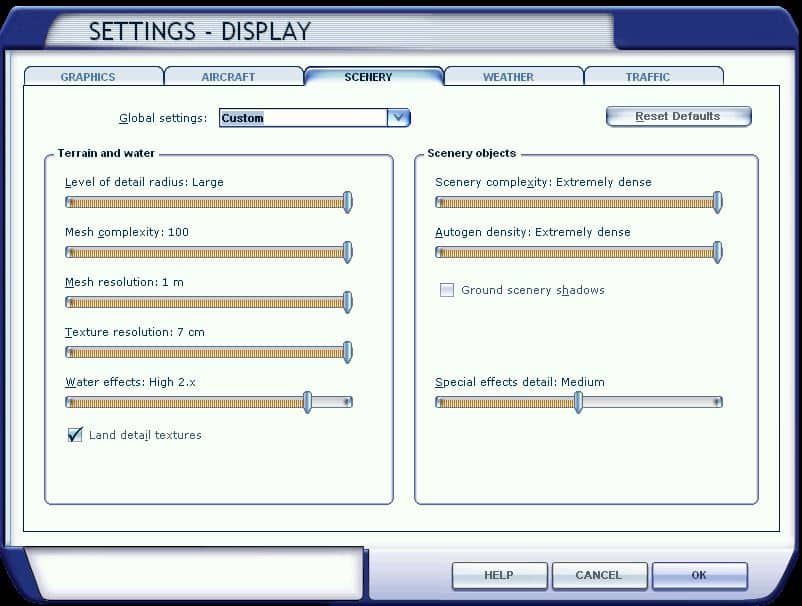
Task: Open the Global settings dropdown arrow
Action: 399,118
